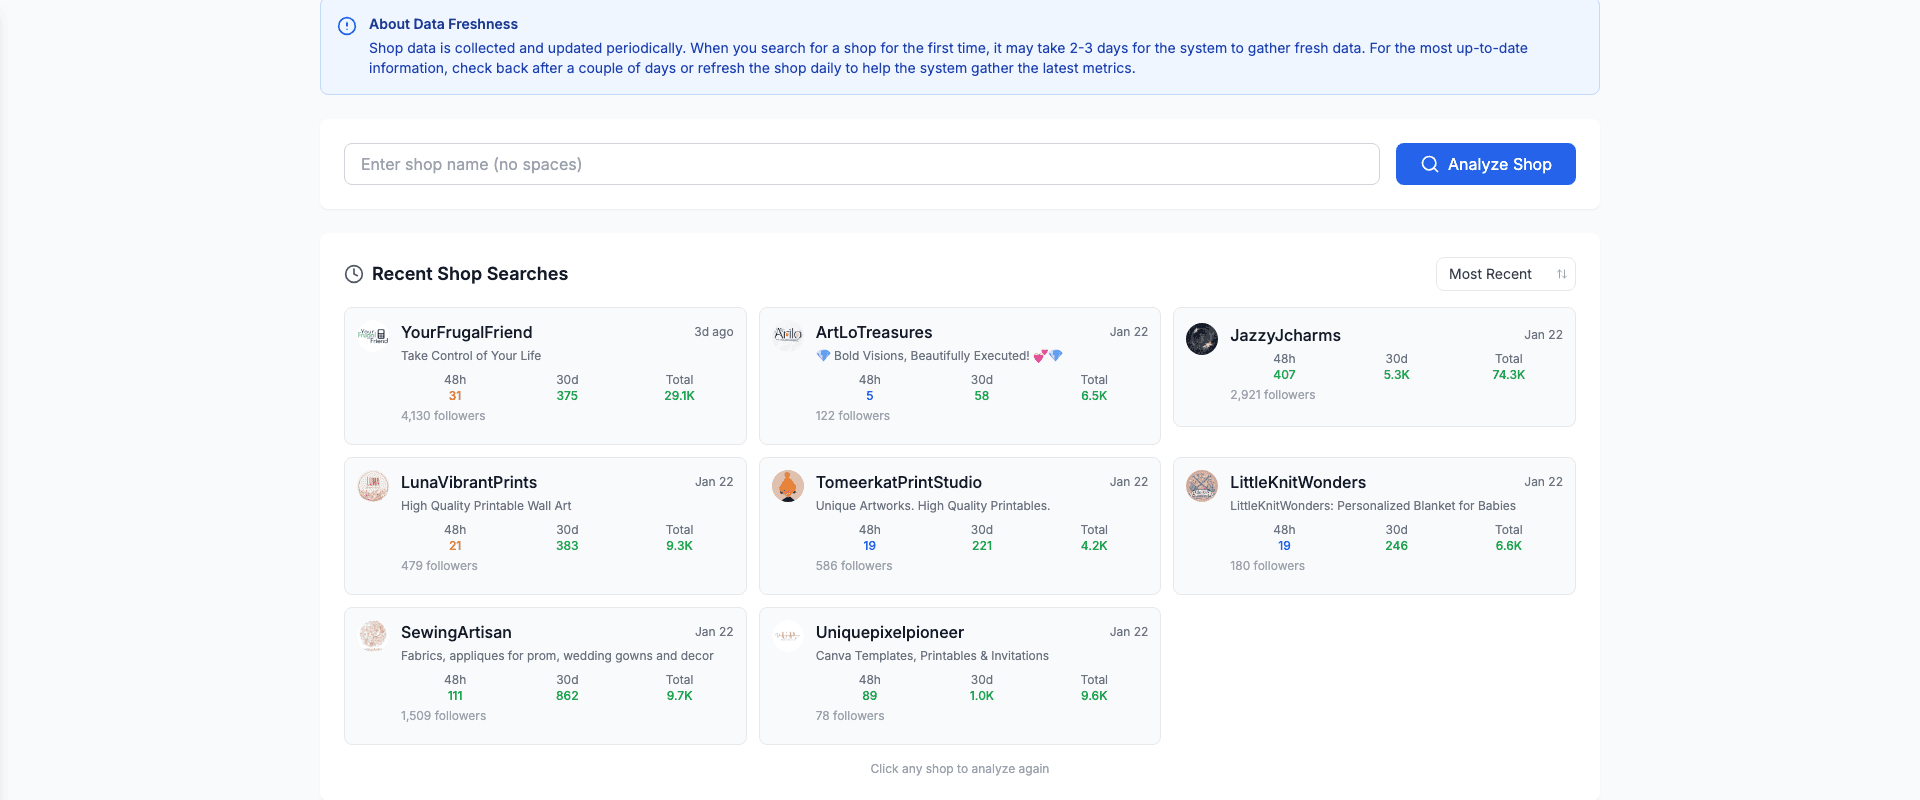
Task: Click 'Canva Templates, Printables & Invitations' tagline
Action: [932, 656]
